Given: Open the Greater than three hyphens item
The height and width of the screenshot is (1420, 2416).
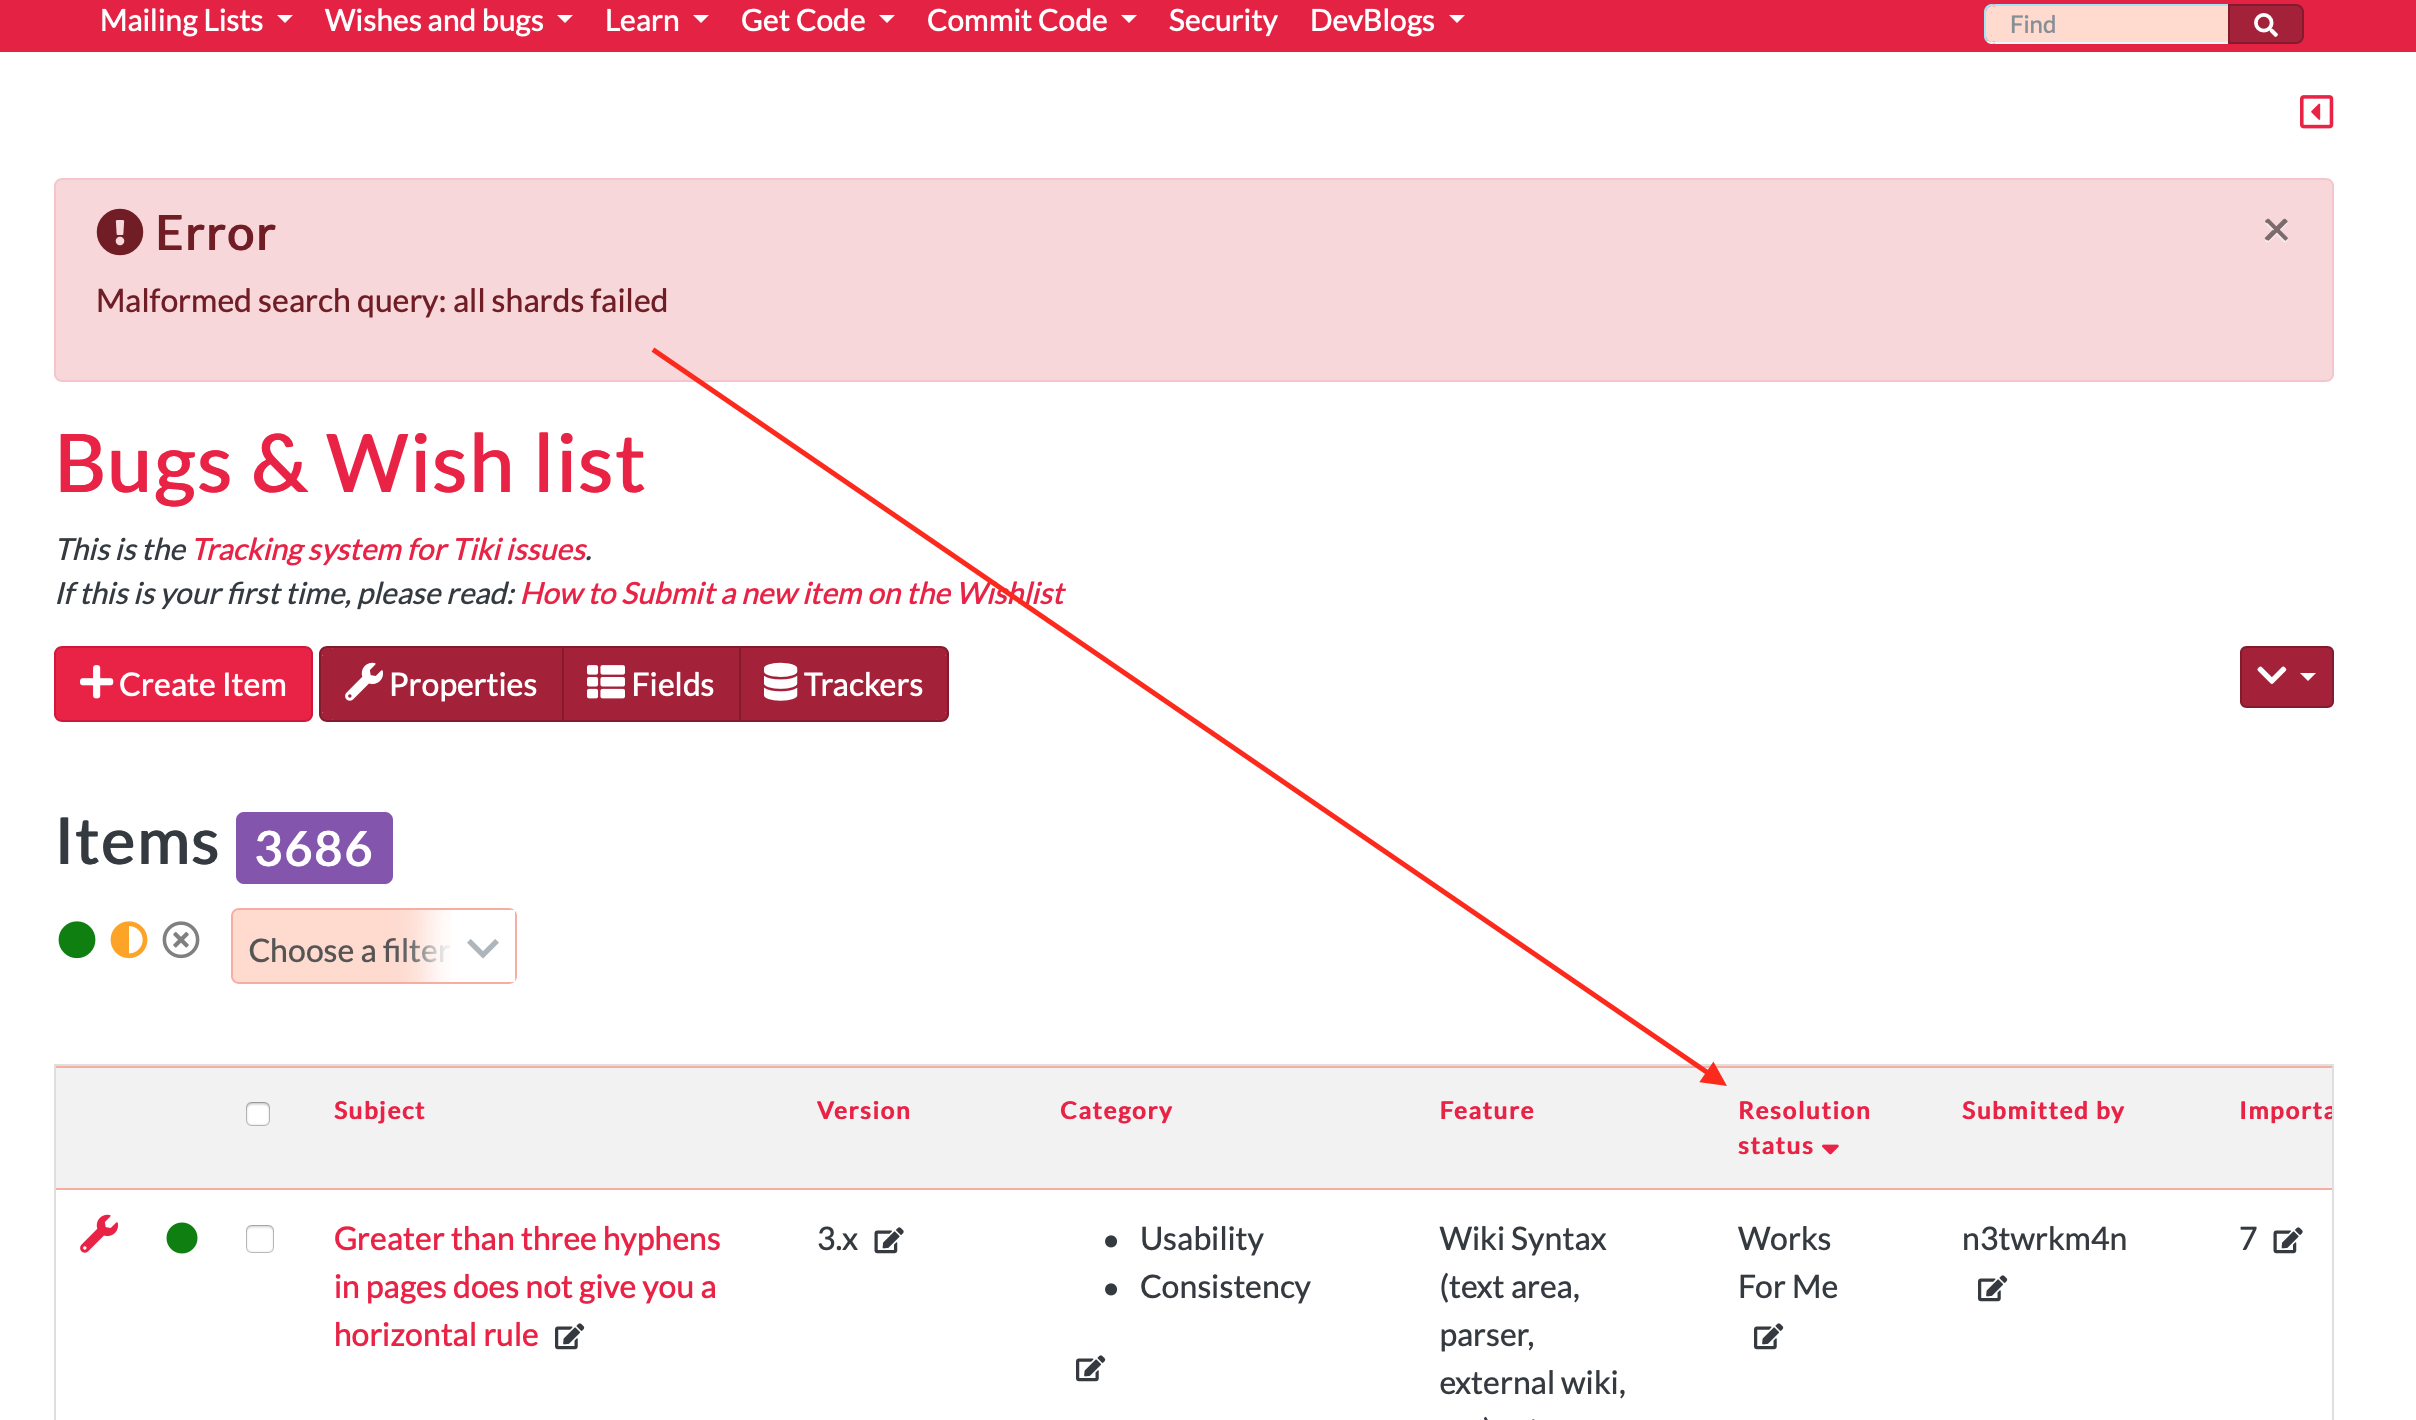Looking at the screenshot, I should (527, 1286).
